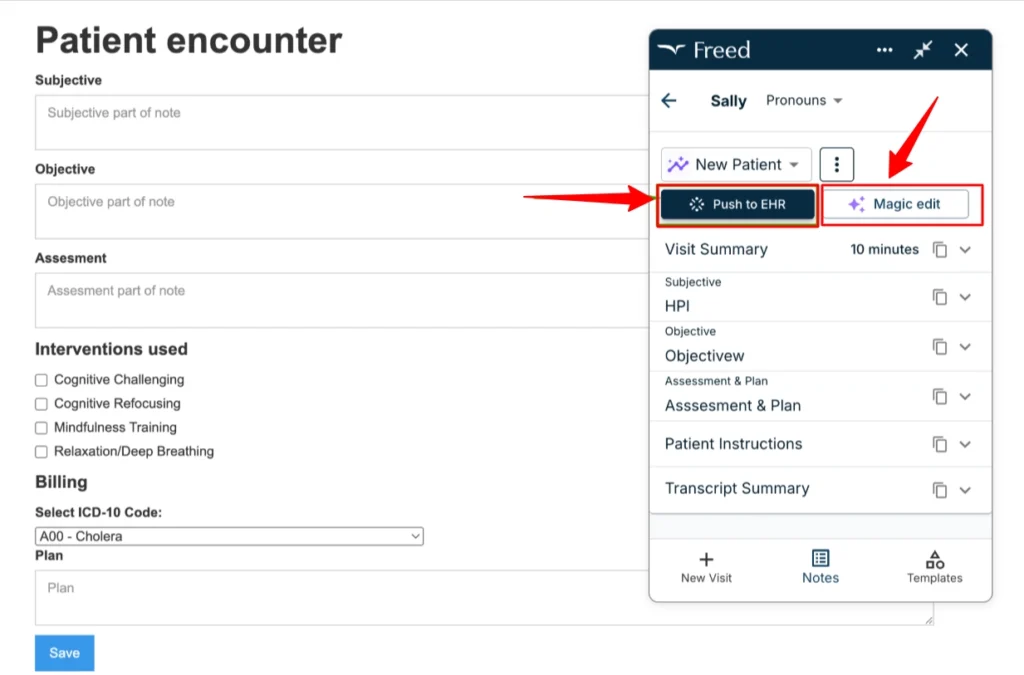This screenshot has width=1024, height=675.
Task: Start a New Visit from bottom bar
Action: [706, 567]
